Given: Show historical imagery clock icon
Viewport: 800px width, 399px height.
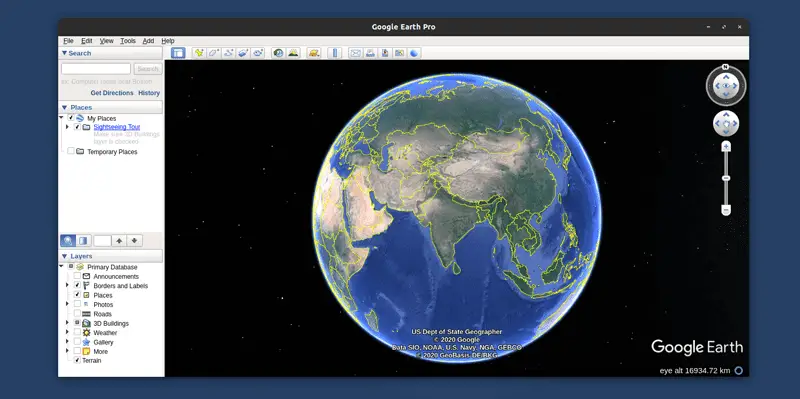Looking at the screenshot, I should point(278,53).
